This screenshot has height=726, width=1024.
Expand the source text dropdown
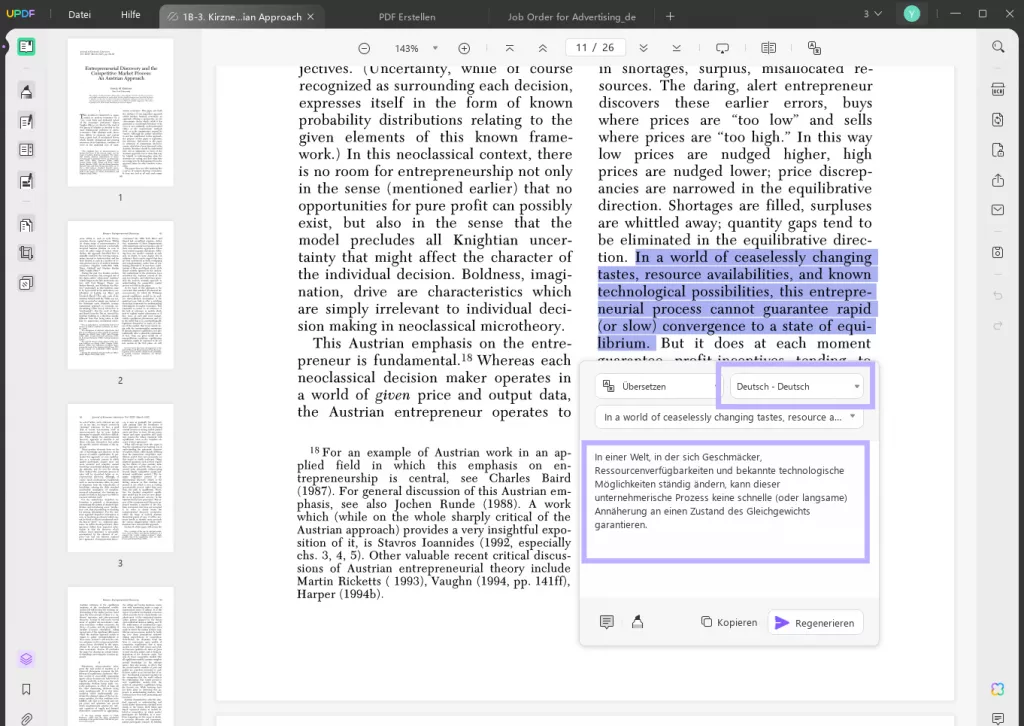729,417
